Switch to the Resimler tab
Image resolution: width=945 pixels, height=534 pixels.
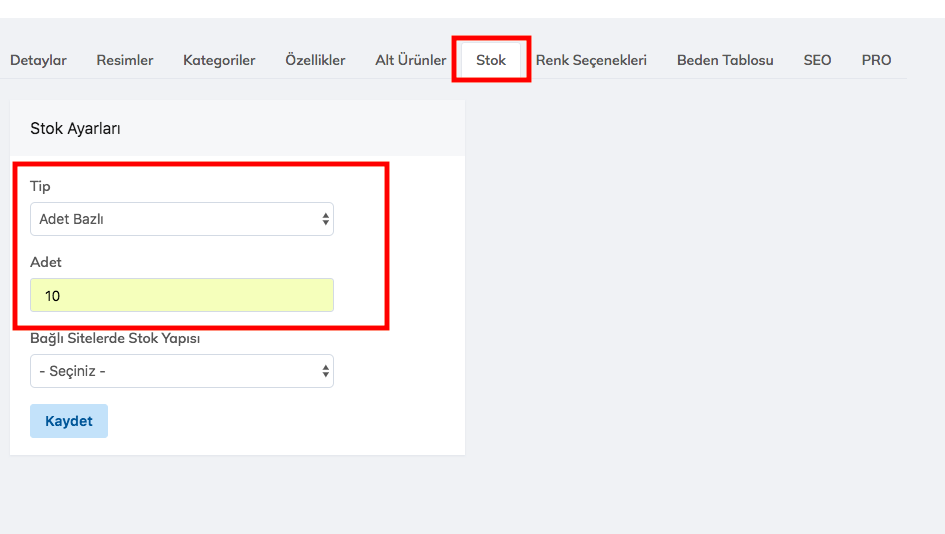125,60
